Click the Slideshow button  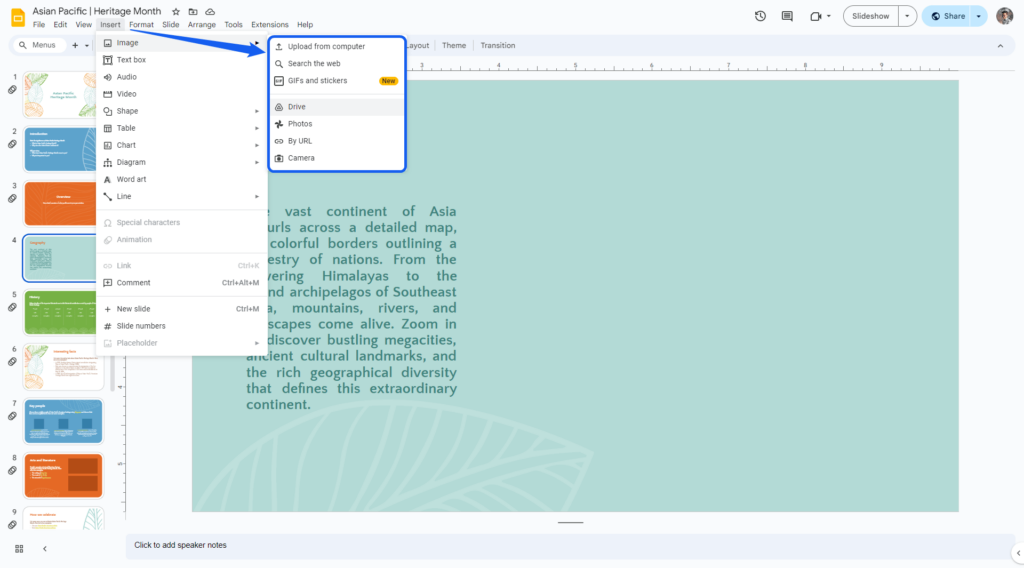(x=870, y=16)
